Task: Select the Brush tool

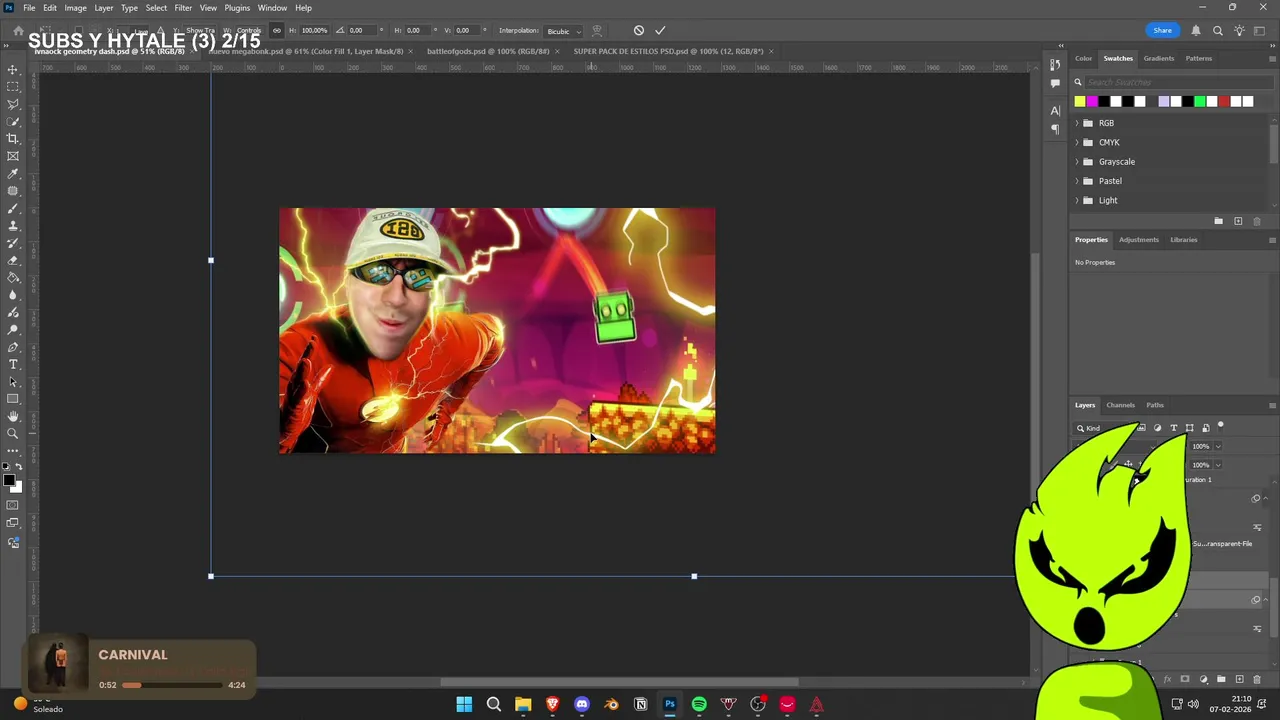Action: tap(13, 208)
